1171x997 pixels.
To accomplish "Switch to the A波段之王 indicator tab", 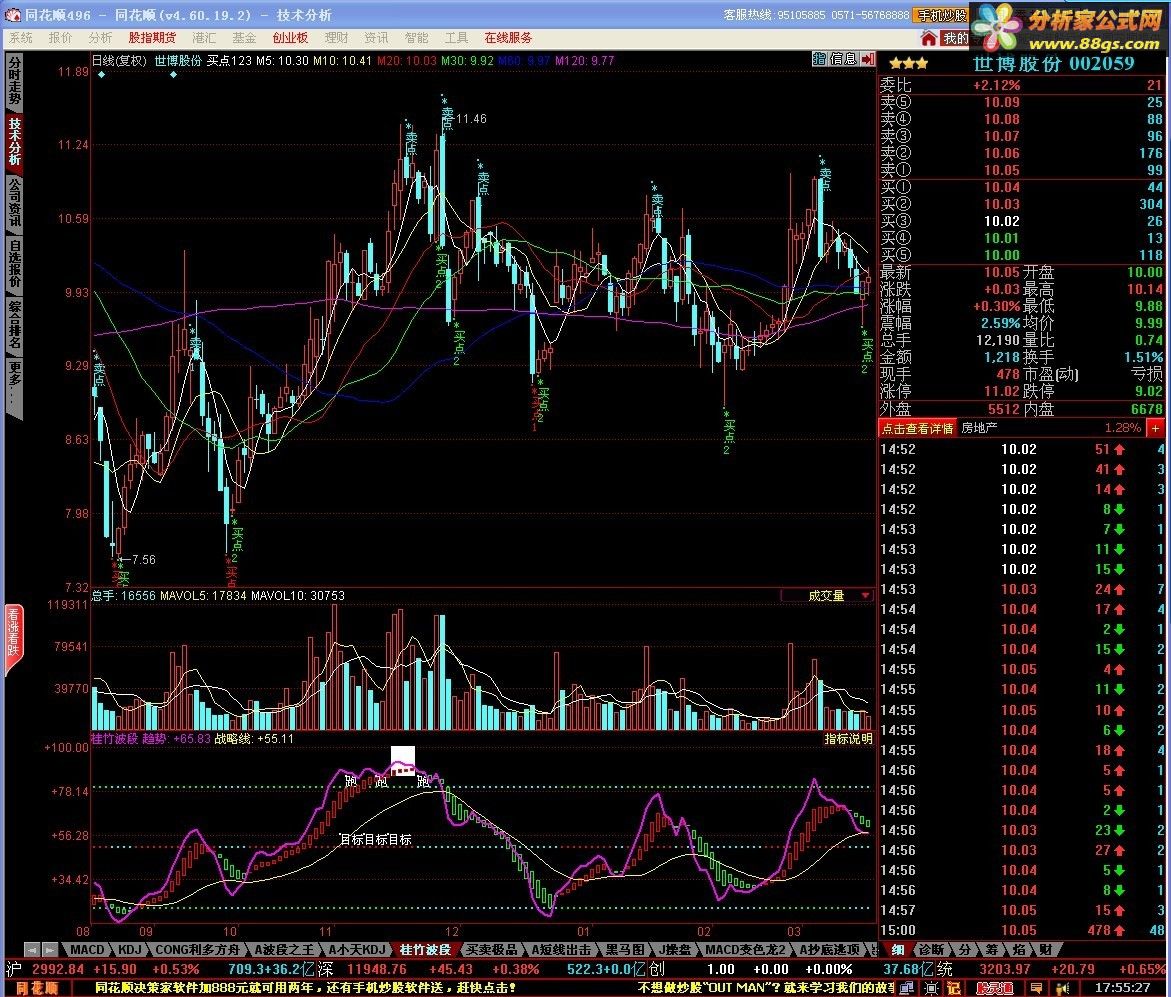I will (284, 949).
